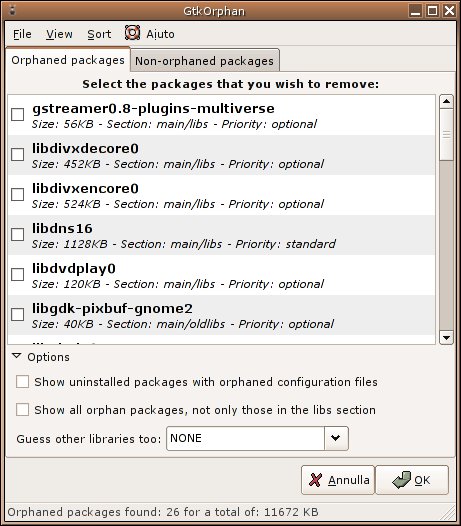Image resolution: width=461 pixels, height=526 pixels.
Task: Click the scrollbar up arrow
Action: tap(446, 101)
